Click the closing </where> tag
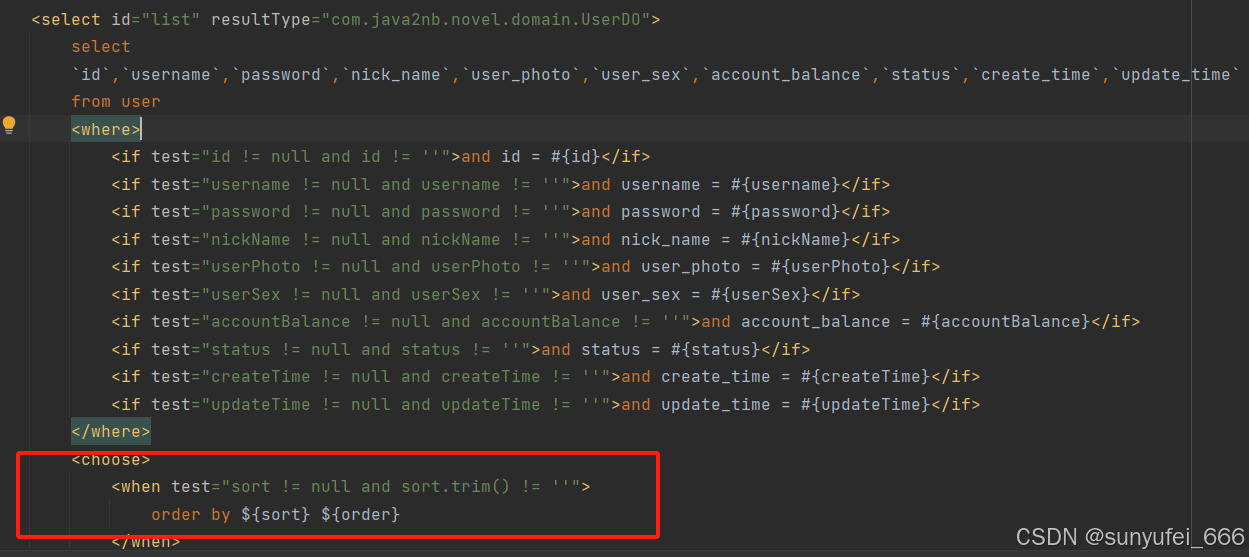Viewport: 1249px width, 557px height. [x=111, y=432]
